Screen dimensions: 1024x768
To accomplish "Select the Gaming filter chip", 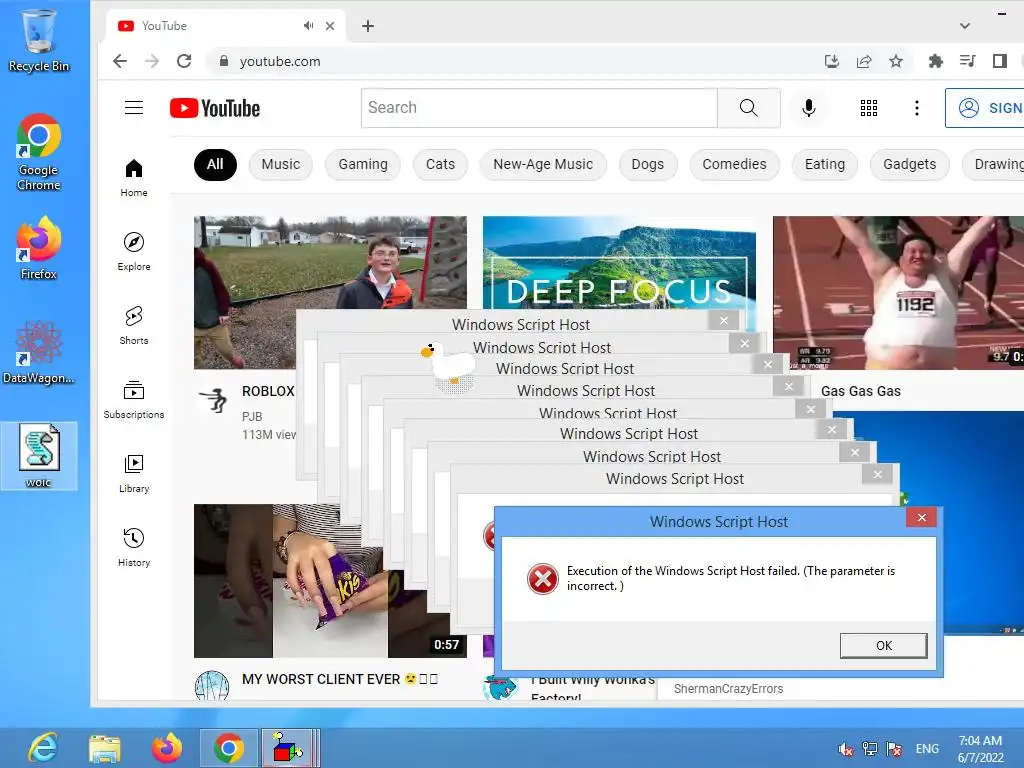I will pyautogui.click(x=363, y=165).
